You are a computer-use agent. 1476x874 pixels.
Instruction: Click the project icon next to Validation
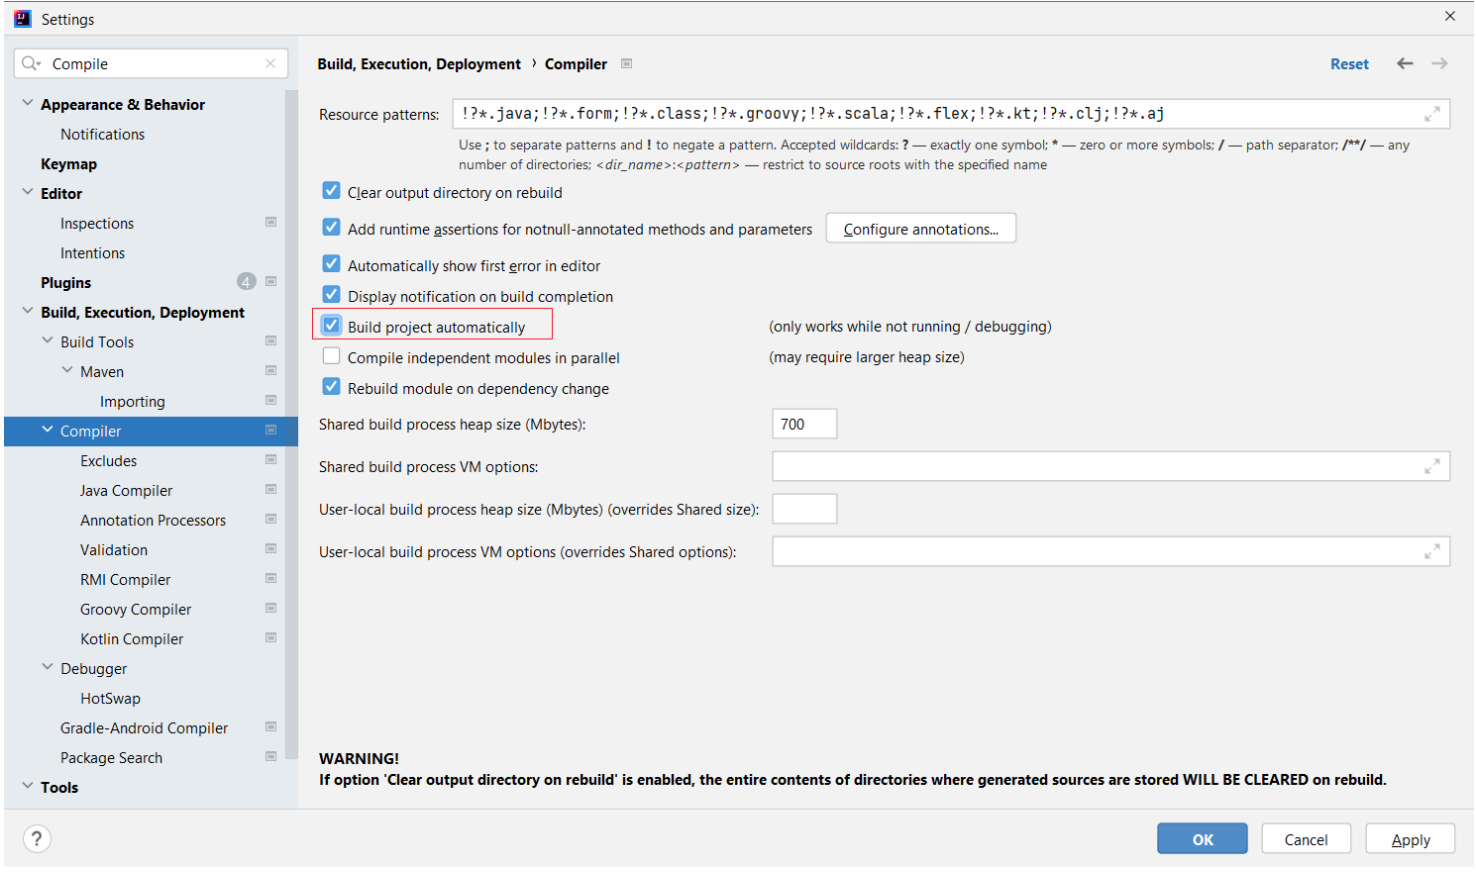coord(271,549)
